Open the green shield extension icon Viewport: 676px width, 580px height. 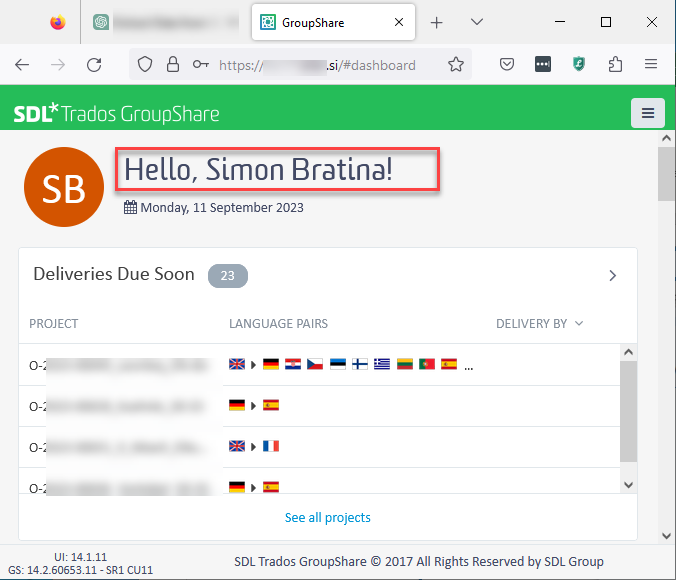pos(579,65)
